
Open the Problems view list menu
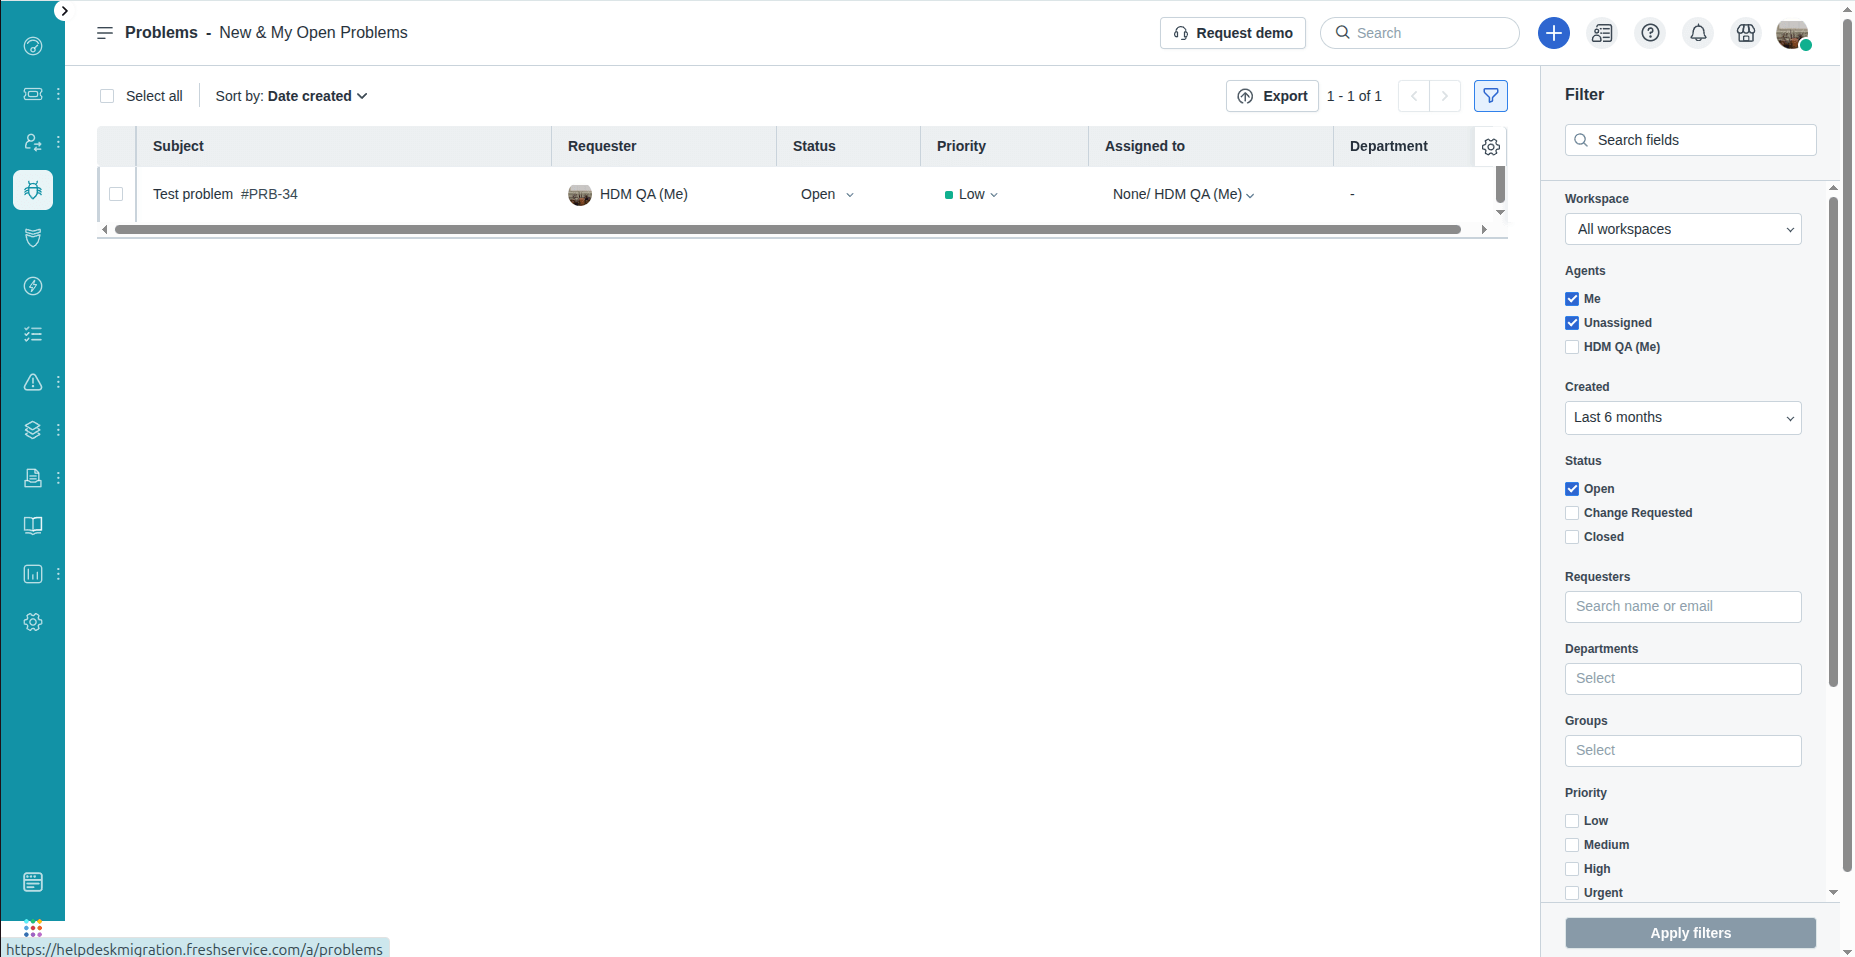point(104,33)
